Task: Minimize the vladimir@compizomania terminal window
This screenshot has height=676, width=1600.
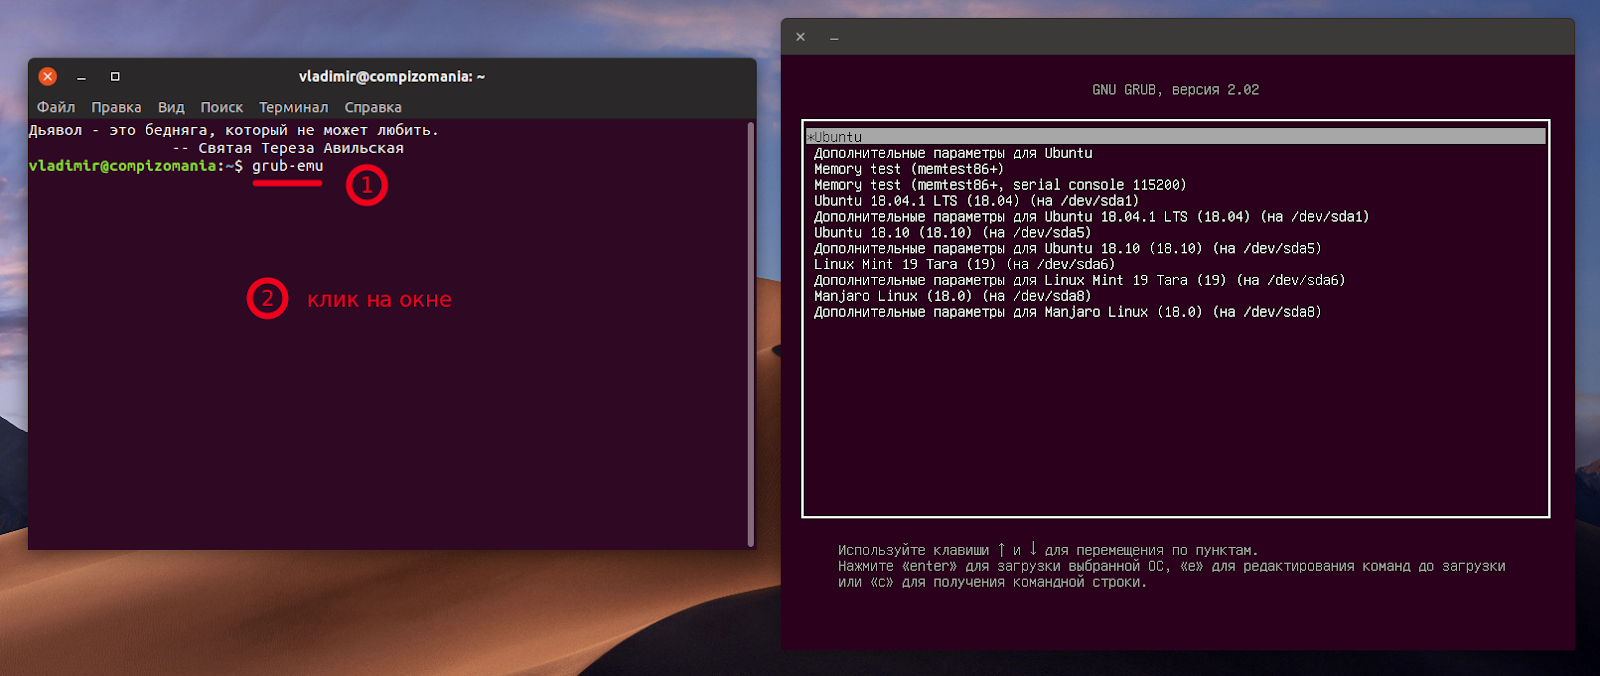Action: point(82,77)
